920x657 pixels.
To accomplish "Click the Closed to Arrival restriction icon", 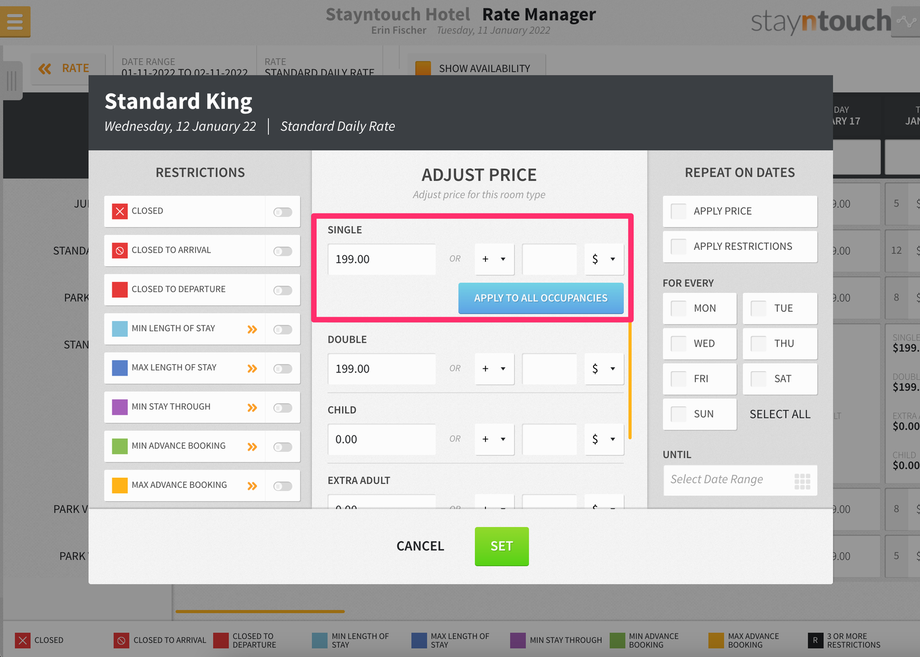I will tap(120, 250).
